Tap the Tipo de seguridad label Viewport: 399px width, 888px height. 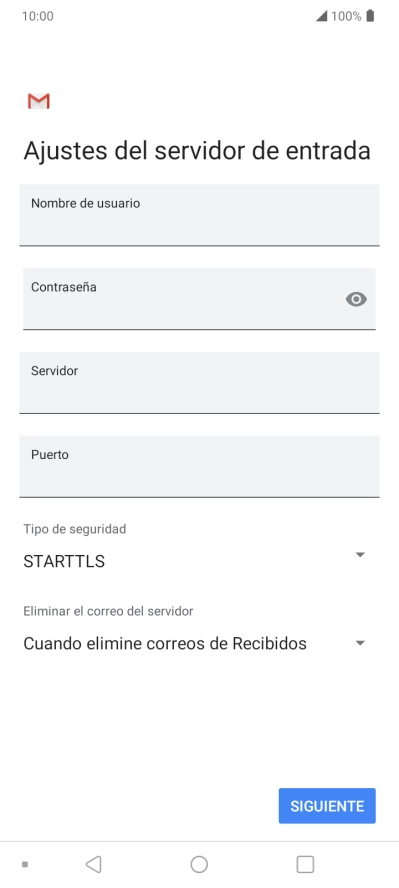click(x=75, y=529)
